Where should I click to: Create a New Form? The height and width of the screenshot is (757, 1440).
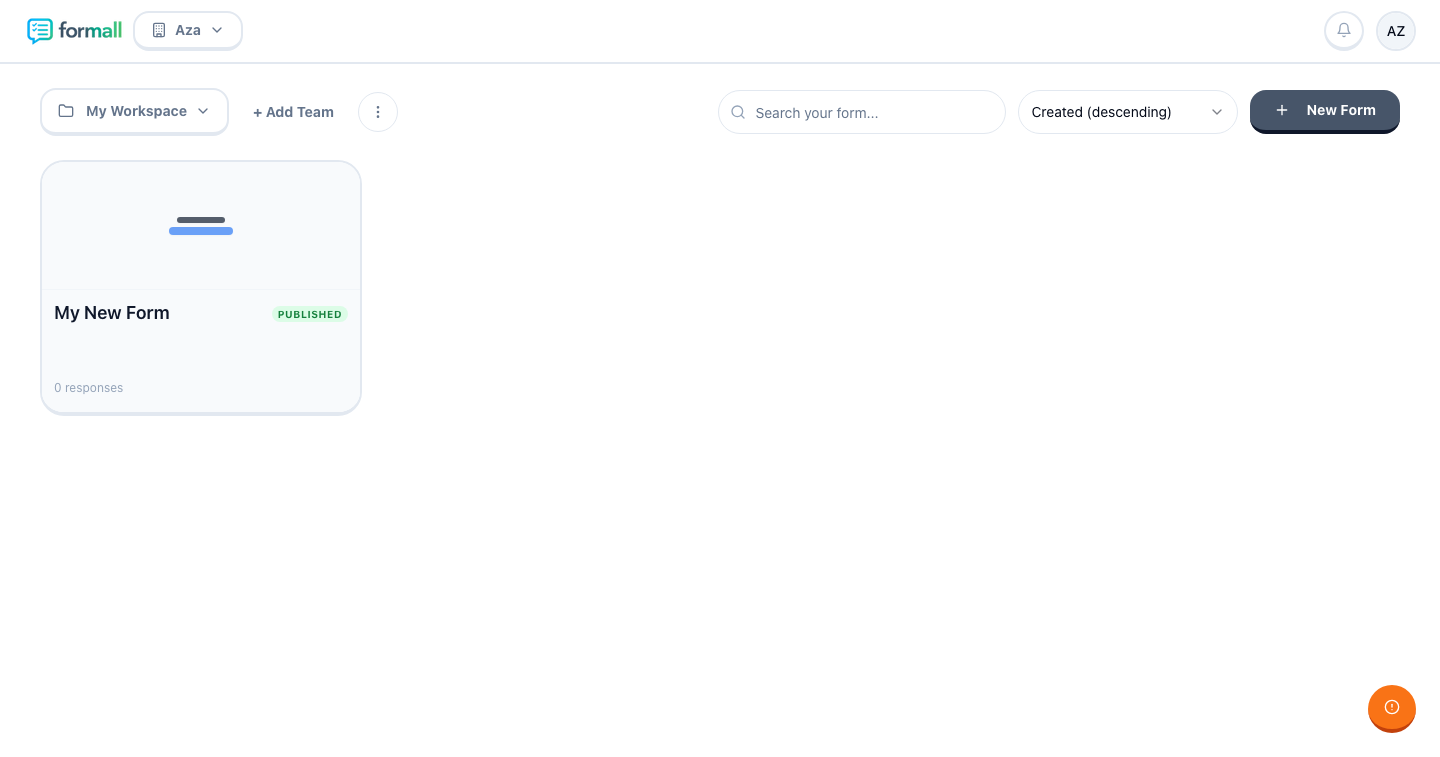(1325, 111)
